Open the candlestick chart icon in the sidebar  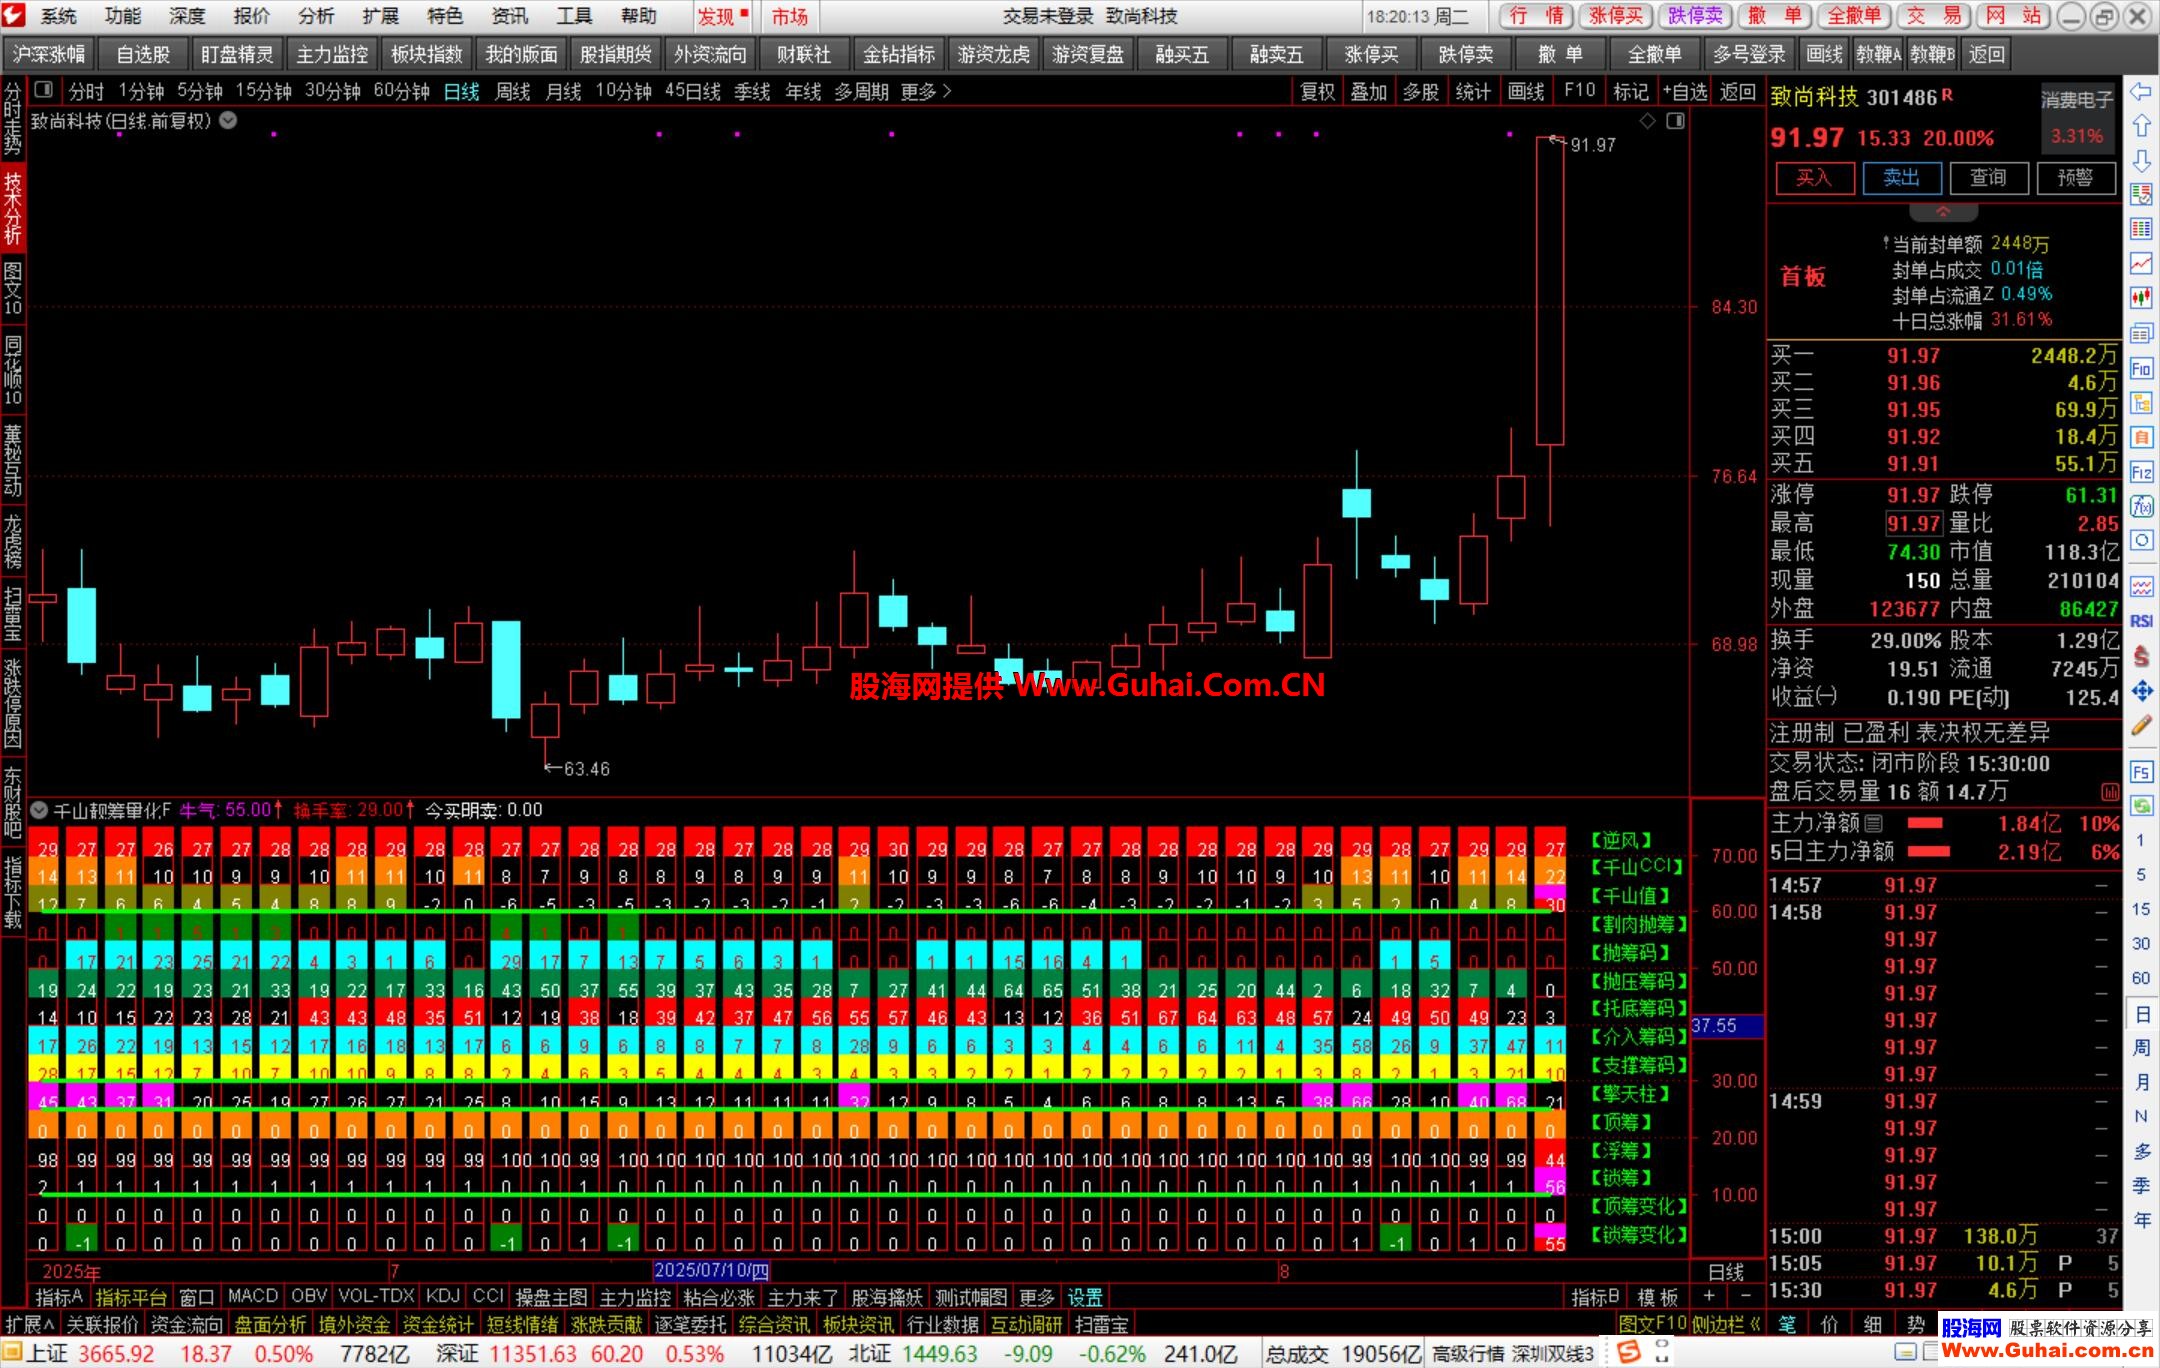[2141, 298]
